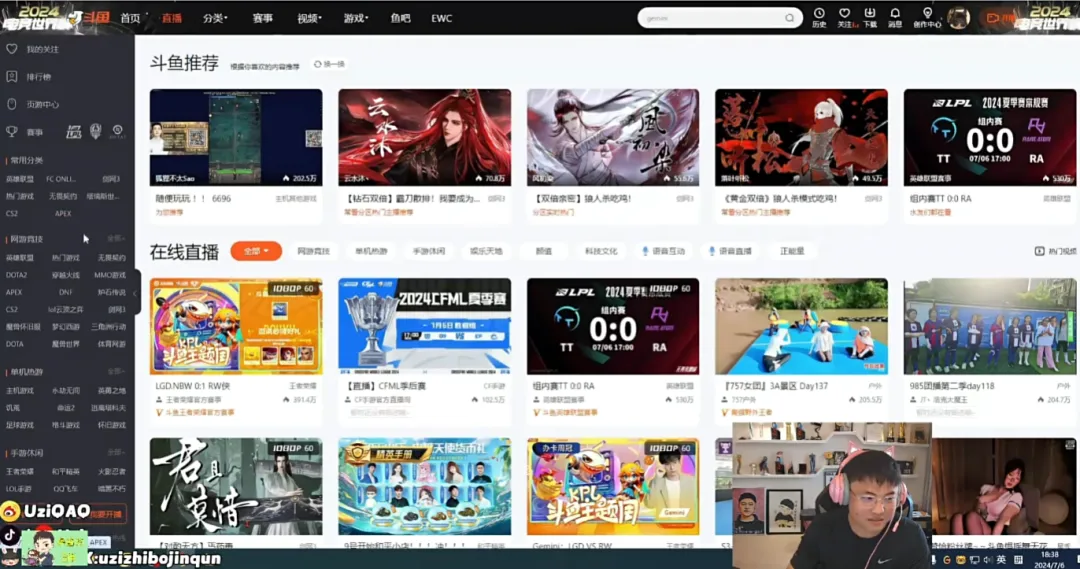Click 主机游戏 under 单机热游
The image size is (1080, 569).
click(19, 390)
